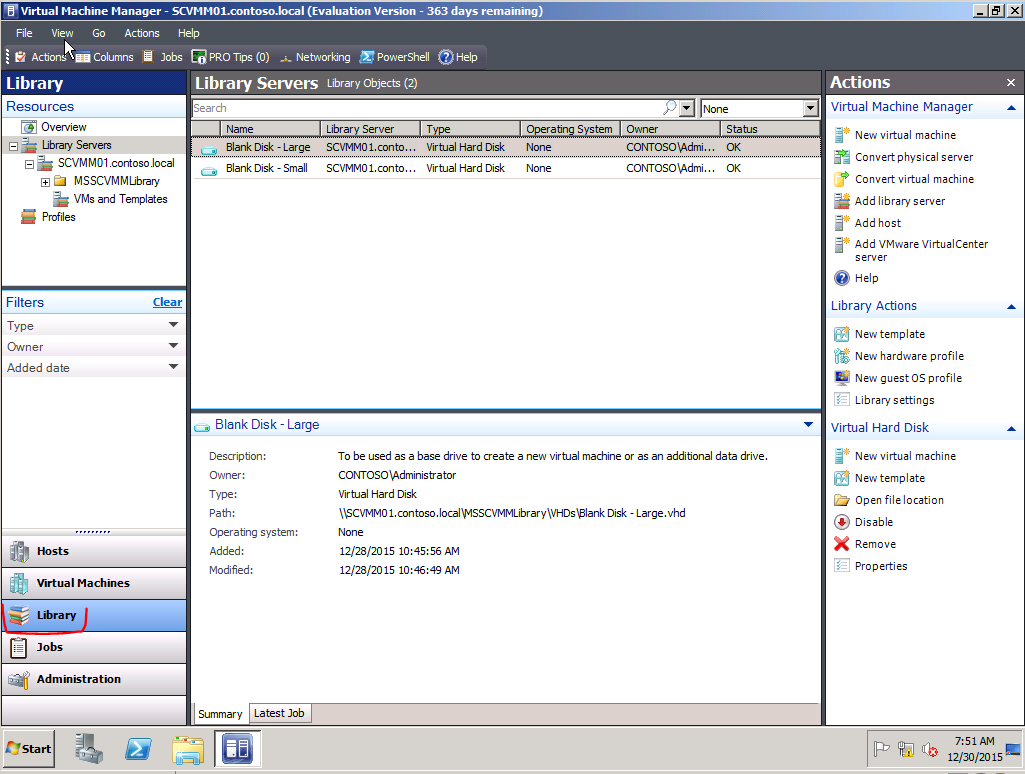Open the Jobs toolbar button

(163, 57)
